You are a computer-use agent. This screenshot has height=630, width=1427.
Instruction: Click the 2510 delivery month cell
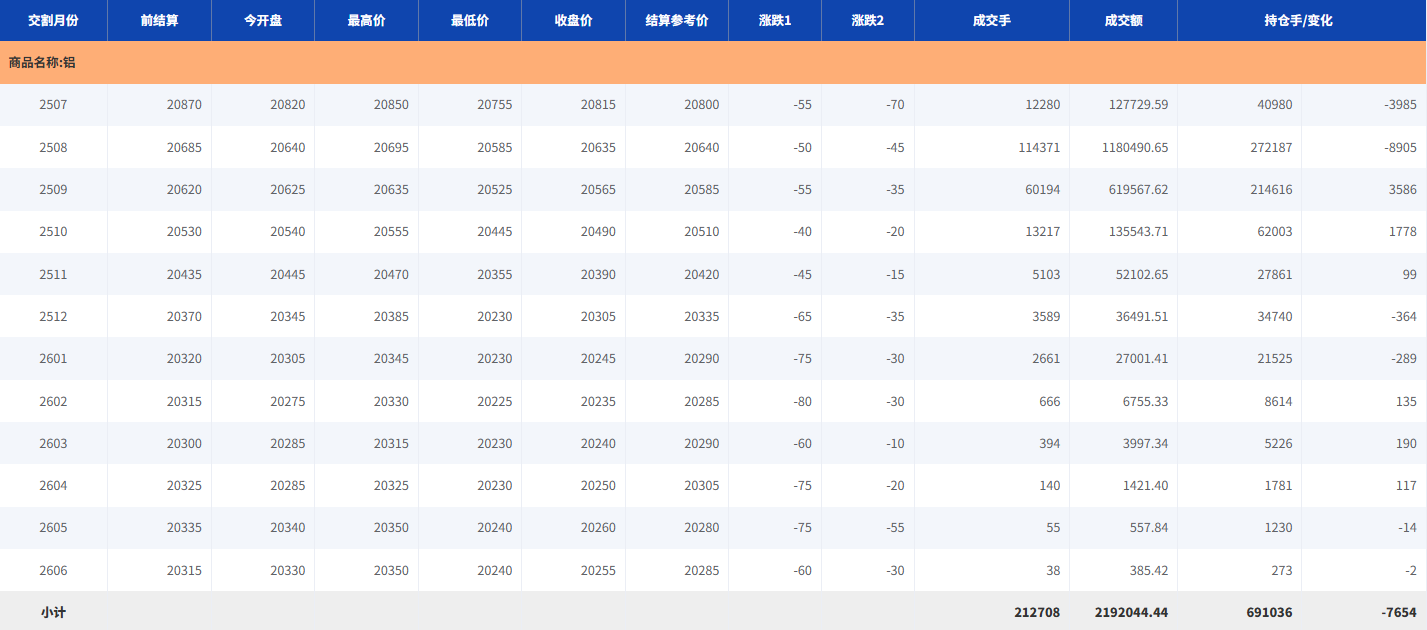tap(53, 232)
